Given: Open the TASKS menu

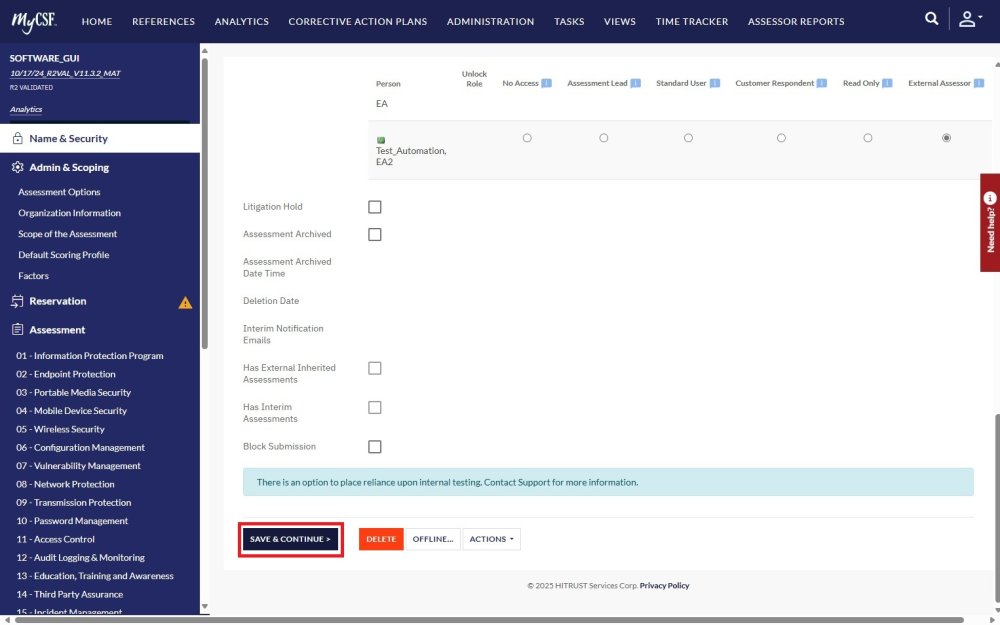Looking at the screenshot, I should click(x=569, y=21).
